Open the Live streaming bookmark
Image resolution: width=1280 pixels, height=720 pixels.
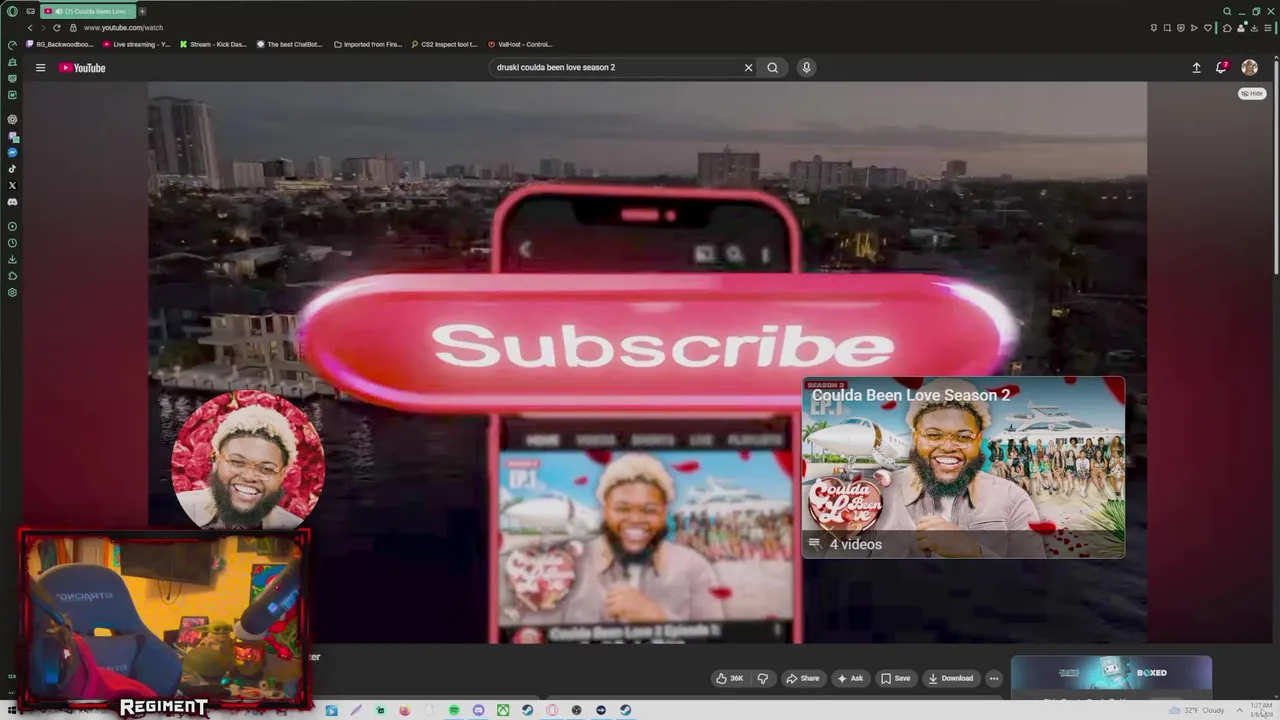point(136,44)
